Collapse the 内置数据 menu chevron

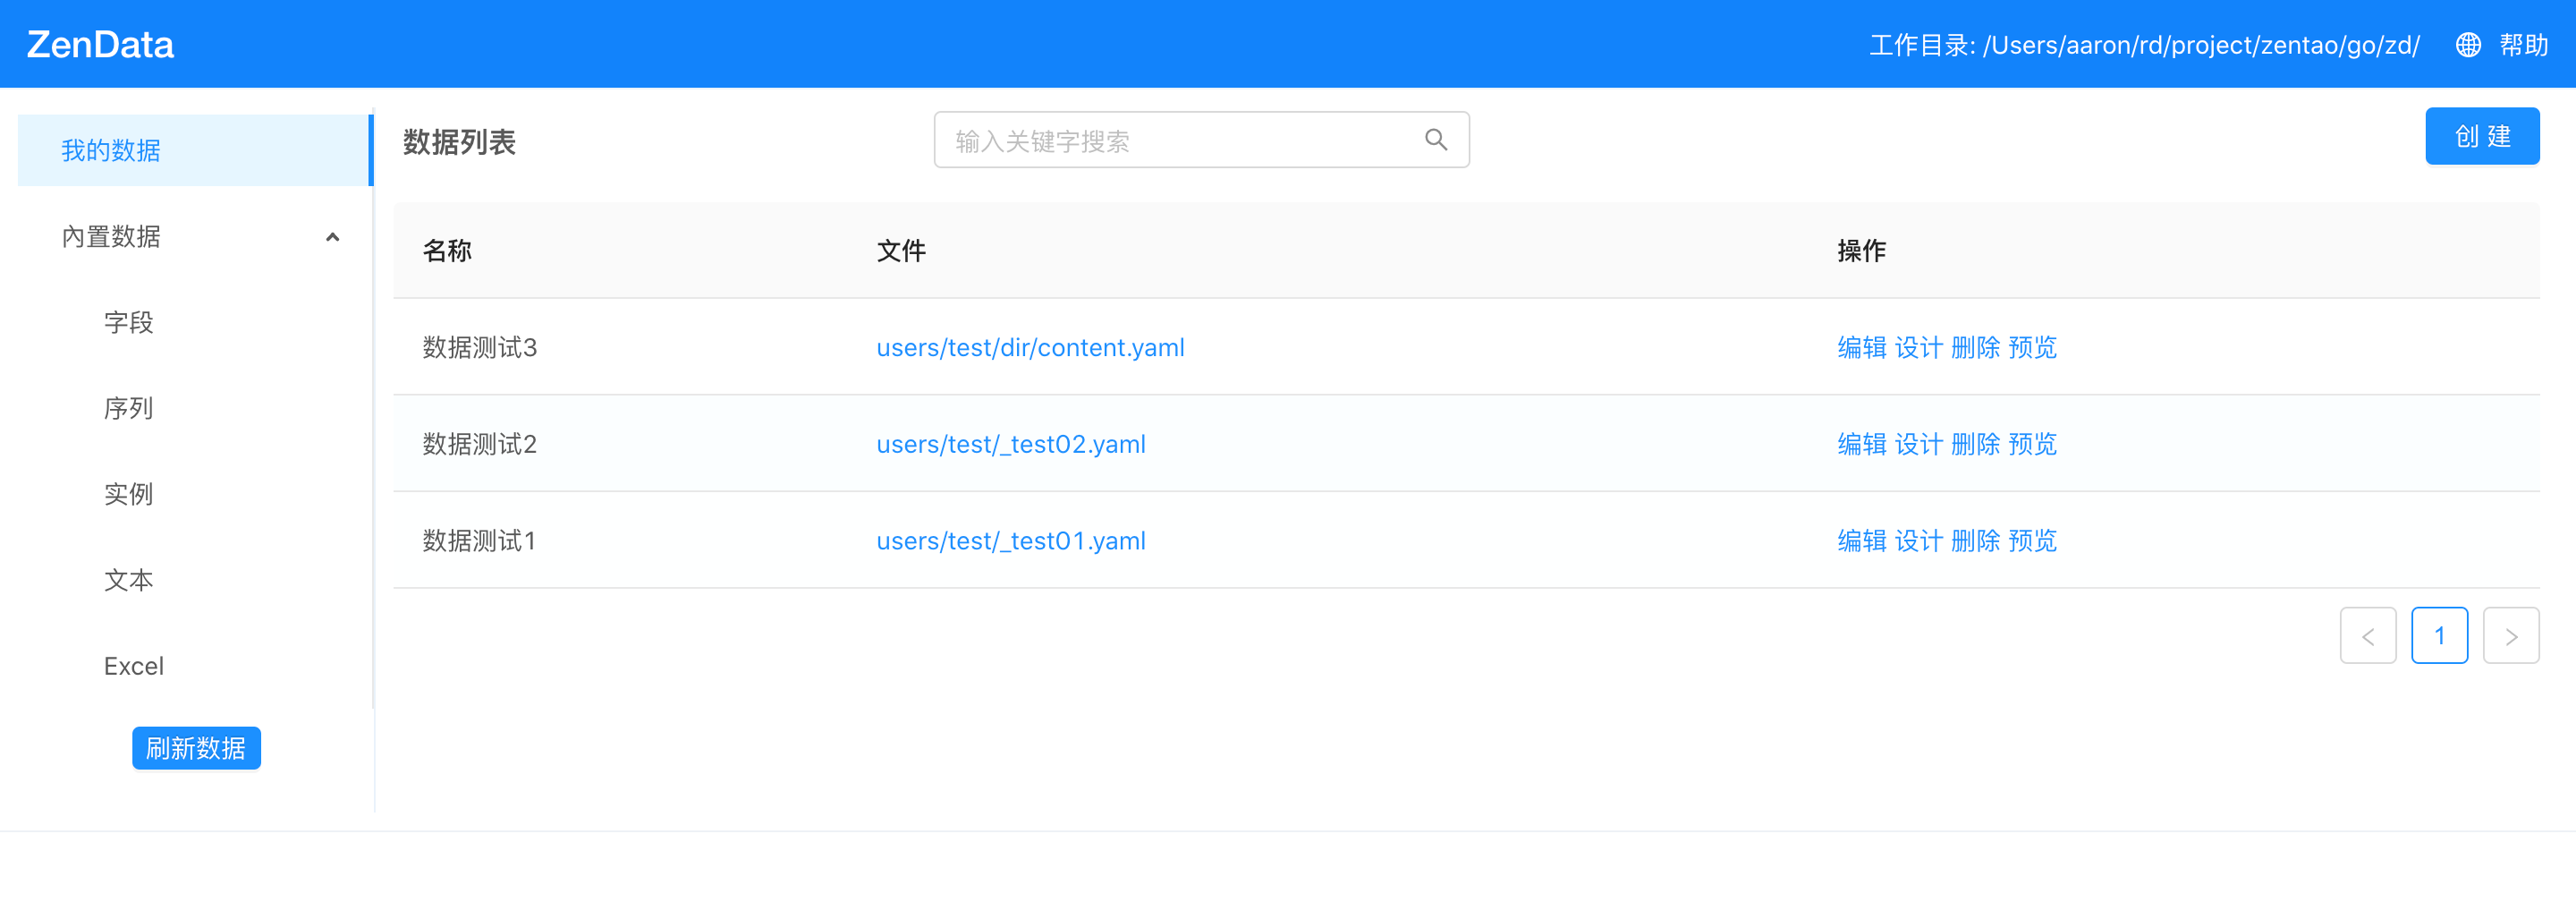click(x=332, y=237)
